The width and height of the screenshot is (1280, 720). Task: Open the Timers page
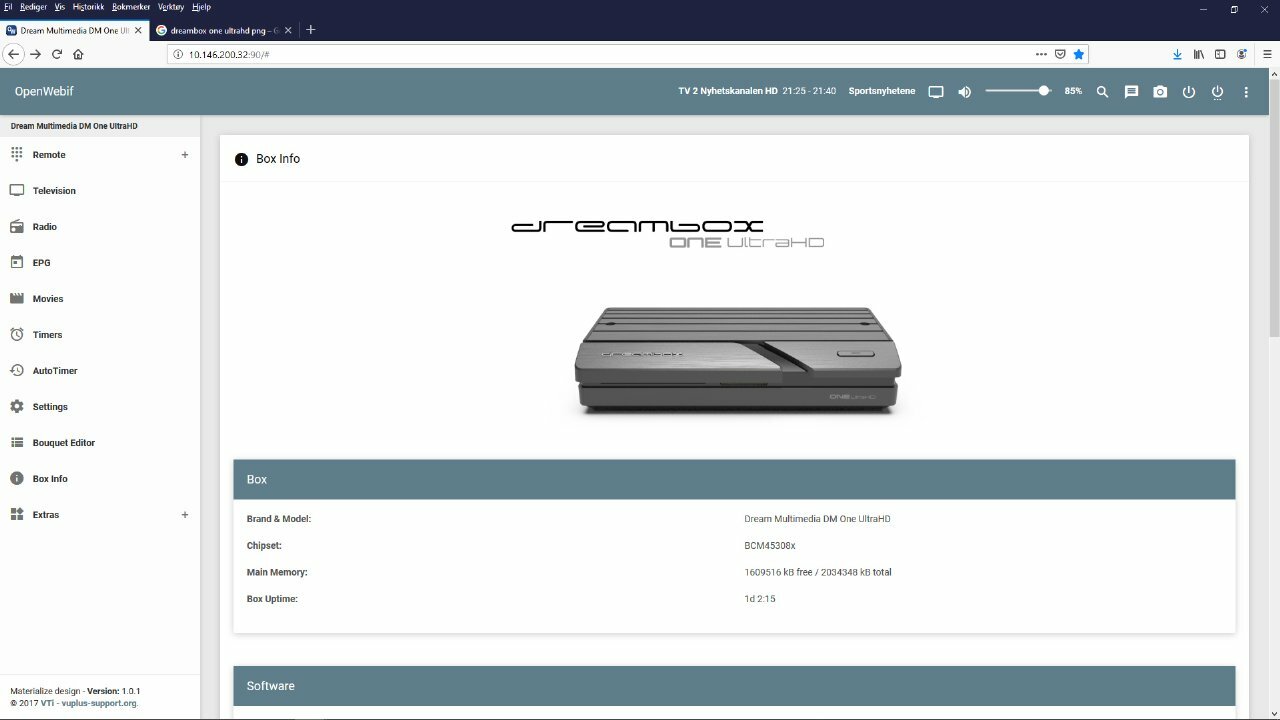pos(47,335)
